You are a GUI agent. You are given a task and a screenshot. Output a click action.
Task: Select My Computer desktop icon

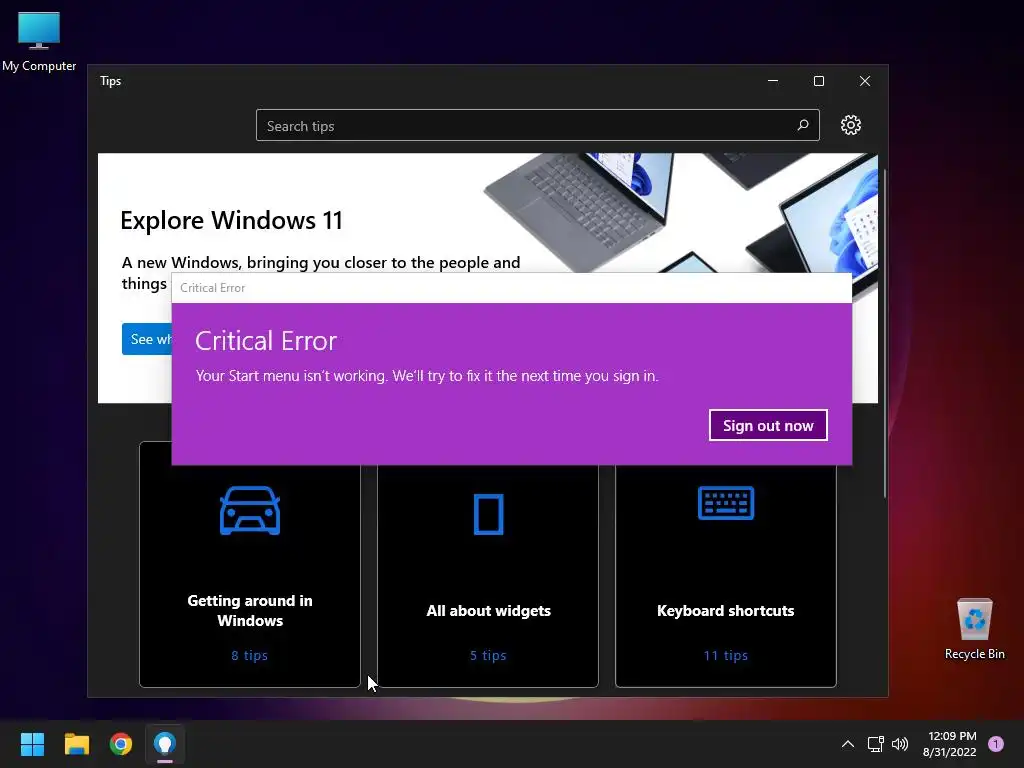pos(39,42)
